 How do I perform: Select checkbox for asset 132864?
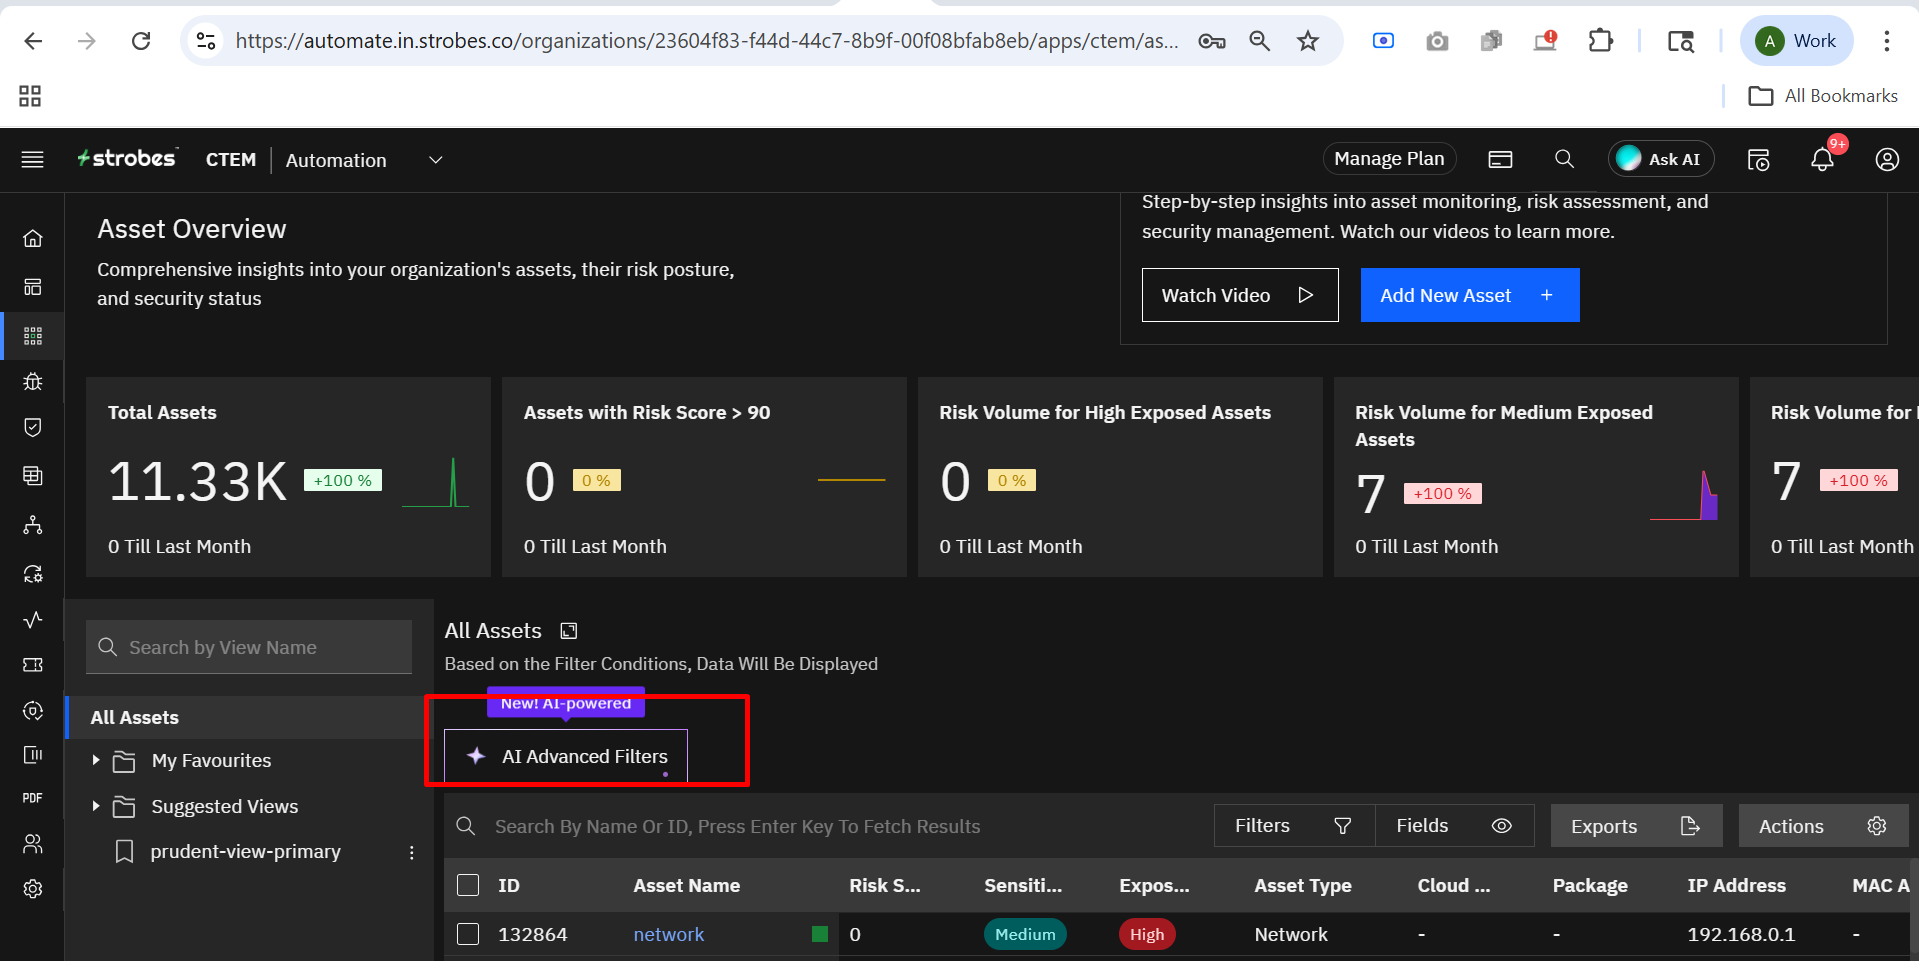click(468, 934)
